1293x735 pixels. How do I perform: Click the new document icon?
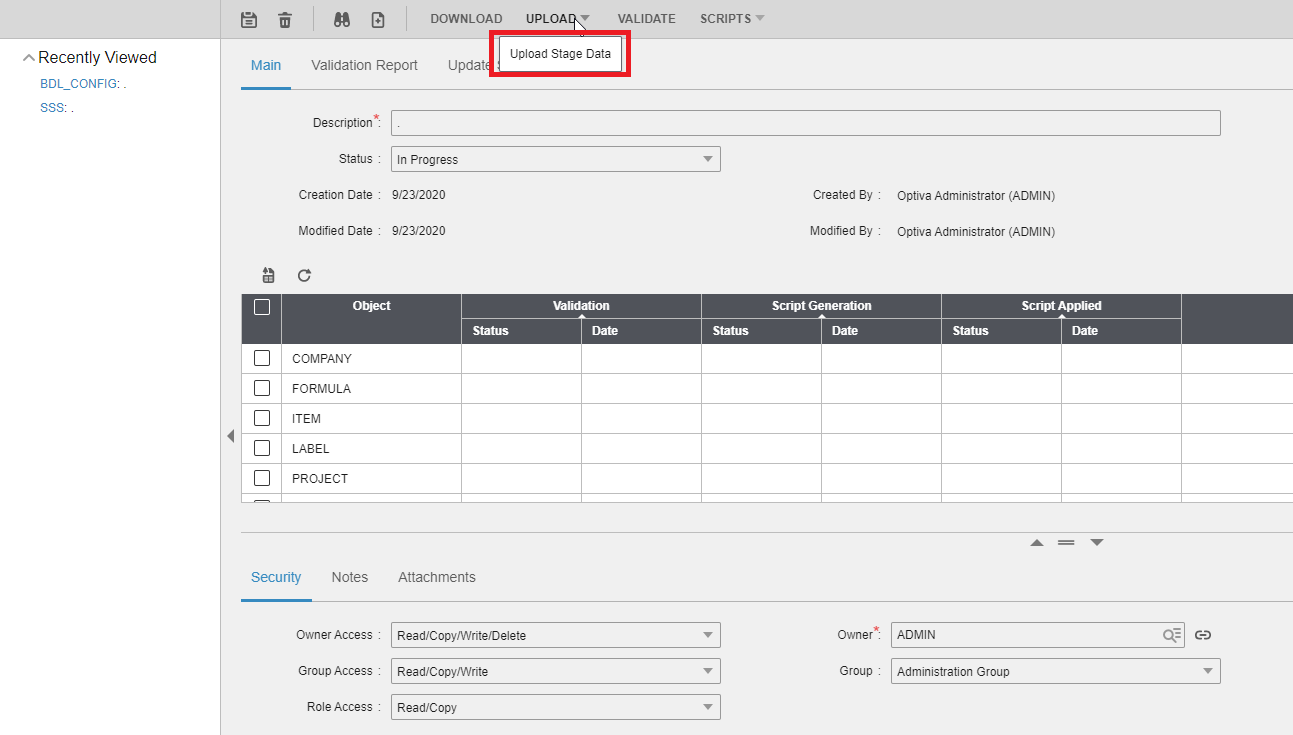[377, 19]
